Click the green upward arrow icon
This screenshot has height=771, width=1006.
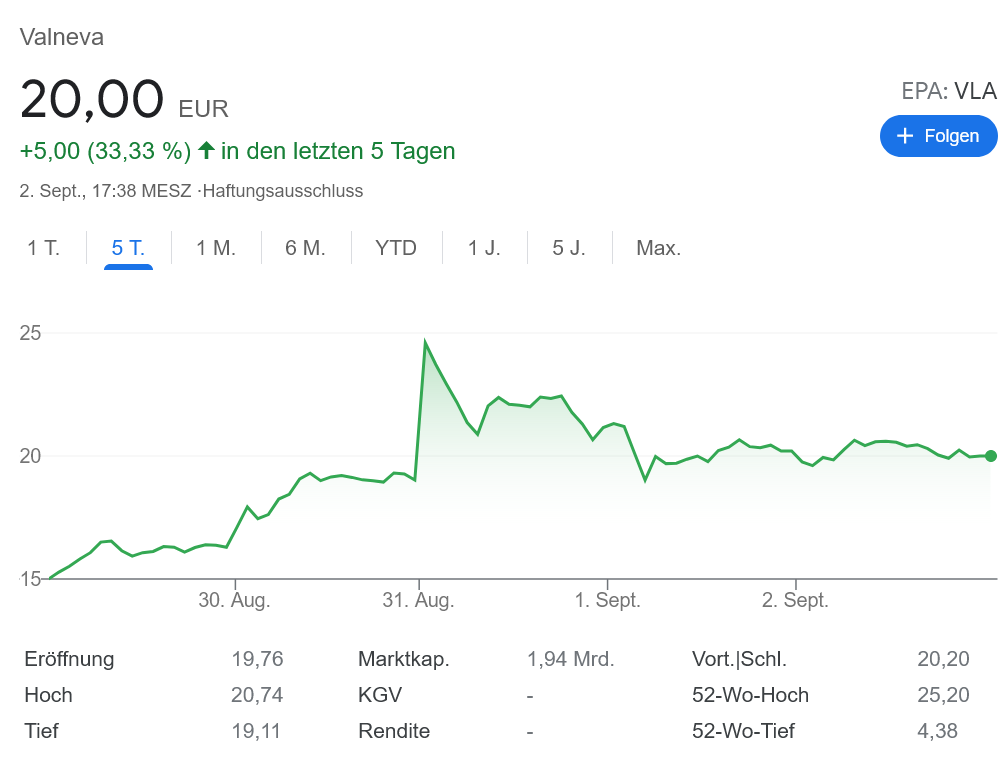[x=206, y=150]
